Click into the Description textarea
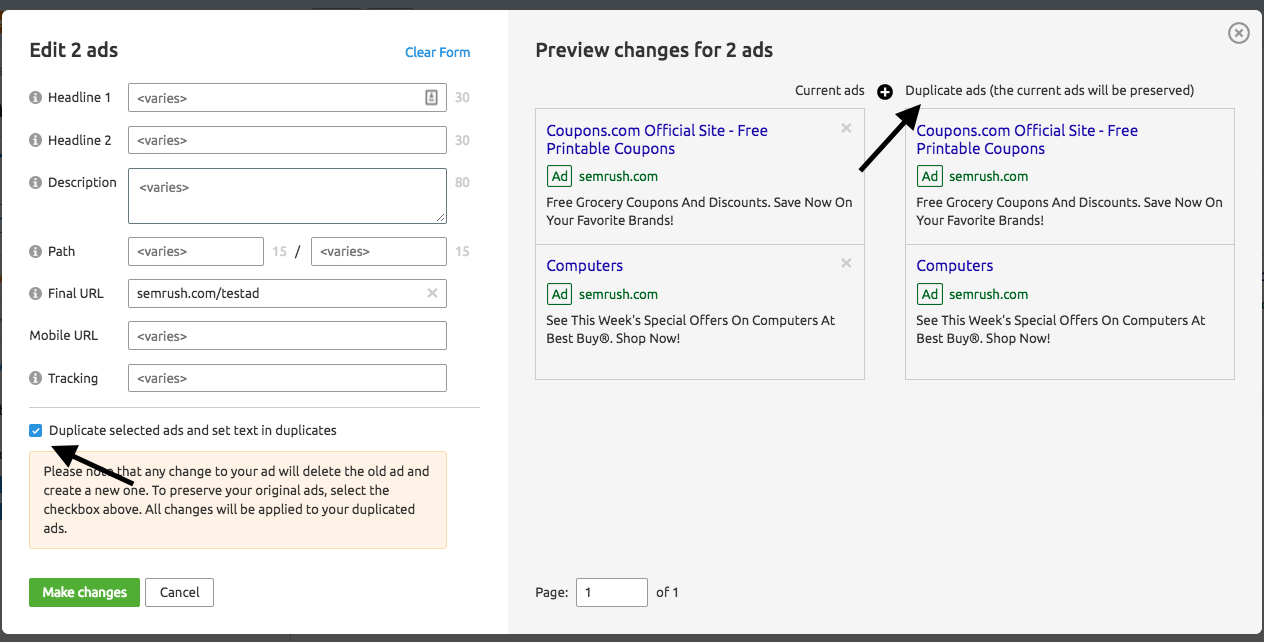The width and height of the screenshot is (1264, 642). pyautogui.click(x=287, y=196)
